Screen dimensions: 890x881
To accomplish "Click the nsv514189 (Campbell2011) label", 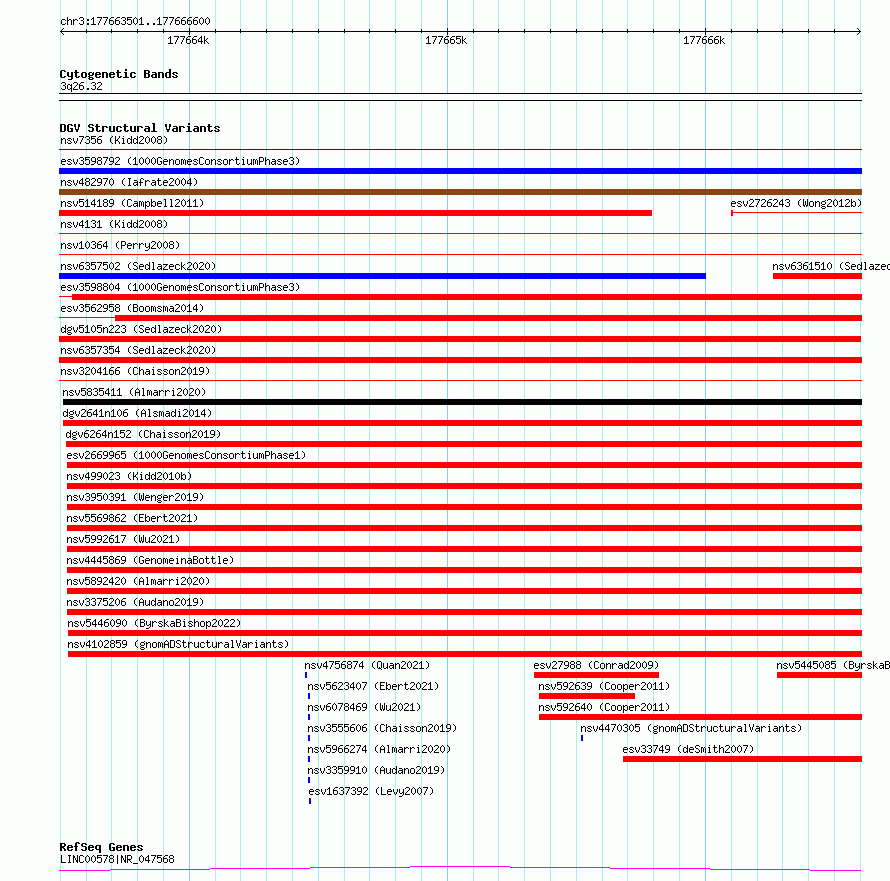I will pyautogui.click(x=132, y=203).
